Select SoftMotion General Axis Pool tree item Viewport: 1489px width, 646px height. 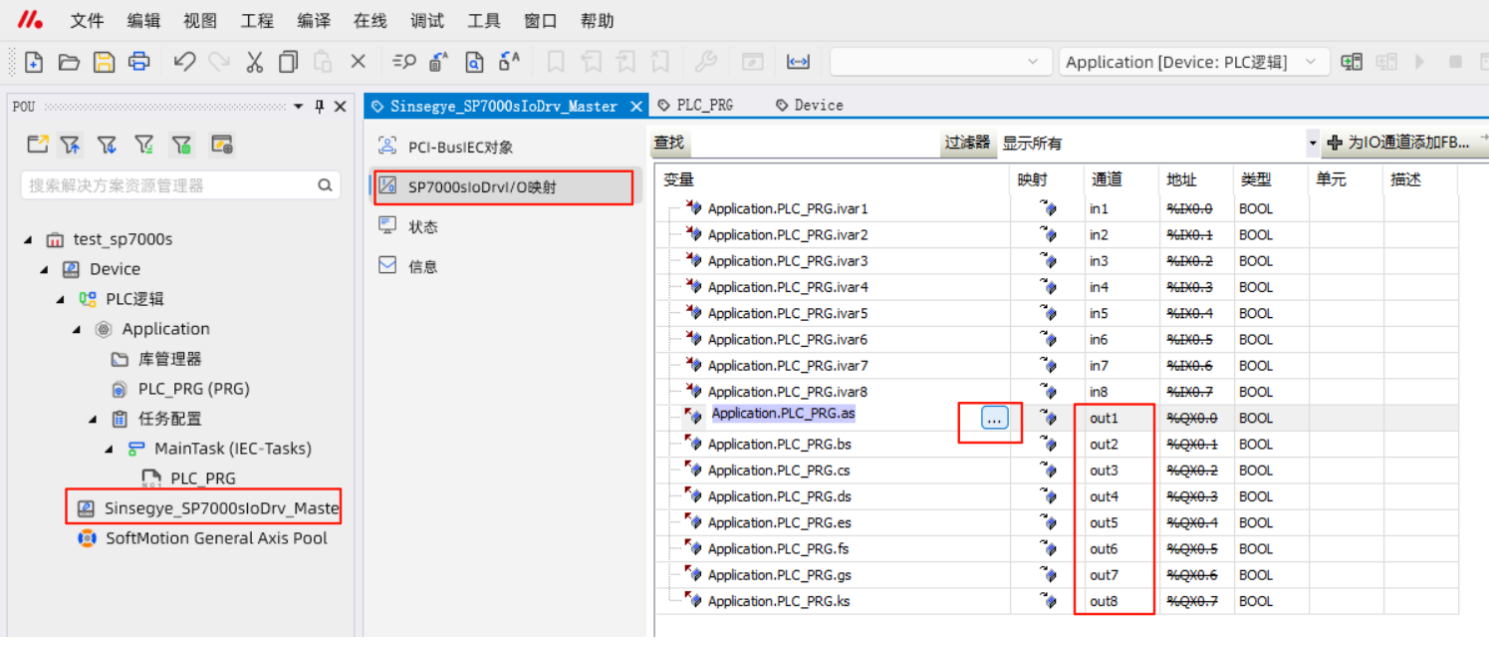(216, 538)
